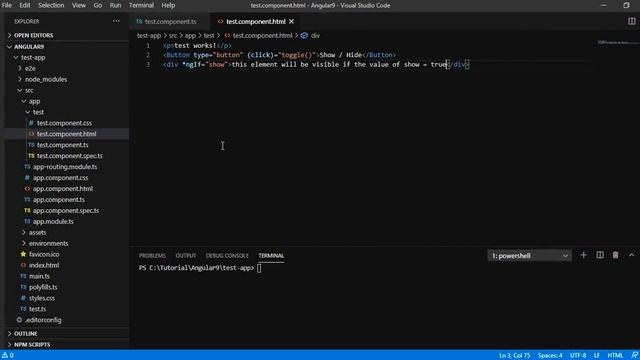Change end of line sequence LF

click(597, 355)
